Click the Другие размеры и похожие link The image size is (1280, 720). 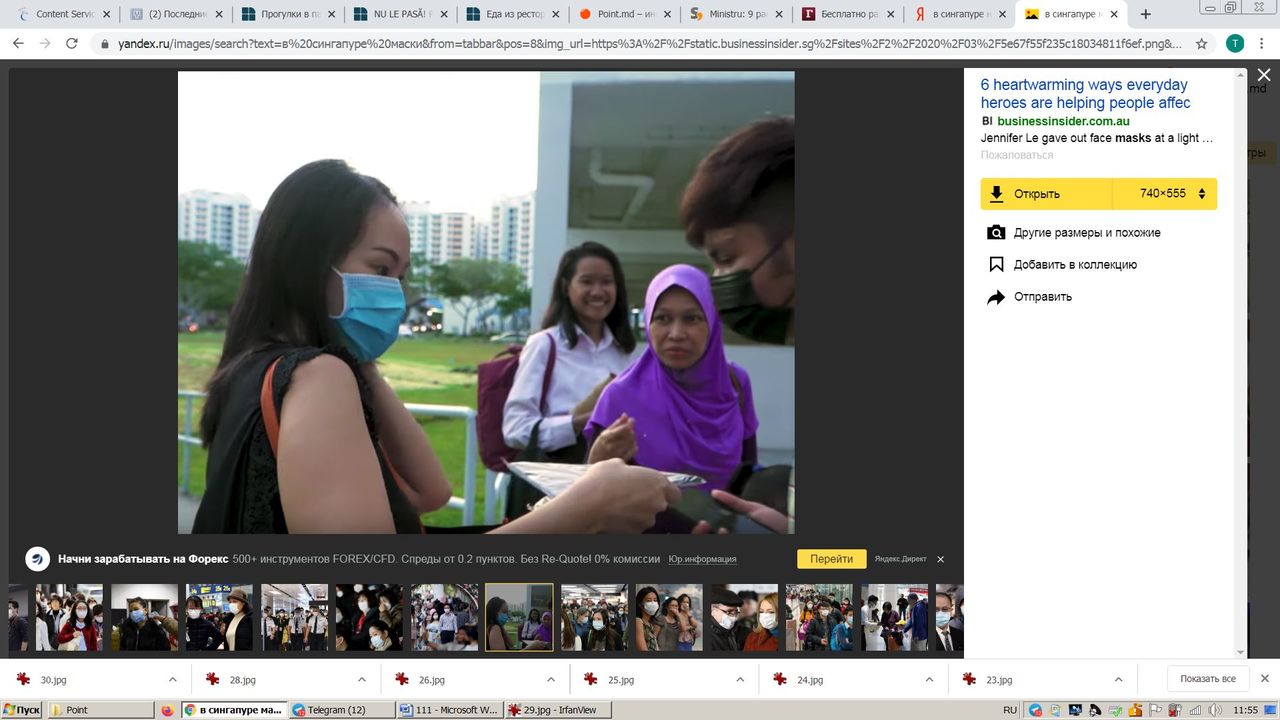pyautogui.click(x=1087, y=233)
